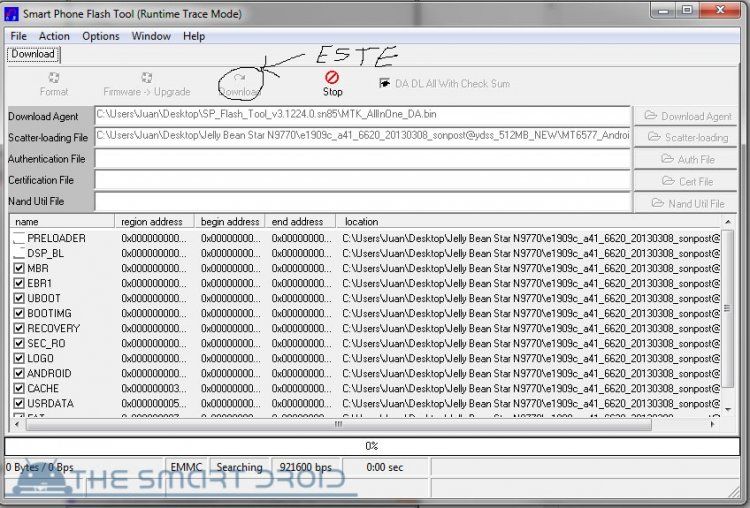Screen dimensions: 750x508
Task: Click the location column header
Action: [x=529, y=221]
